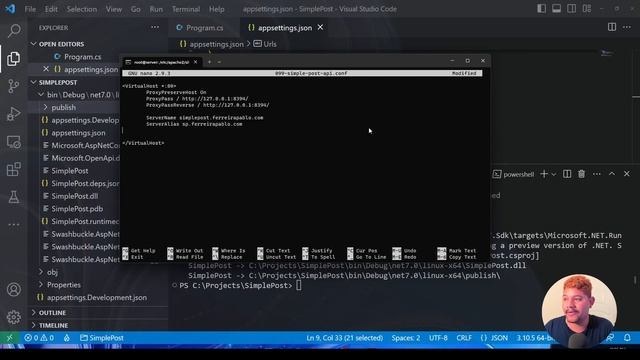Show errors and warnings count in status bar
Viewport: 640px width, 360px height.
tap(39, 338)
